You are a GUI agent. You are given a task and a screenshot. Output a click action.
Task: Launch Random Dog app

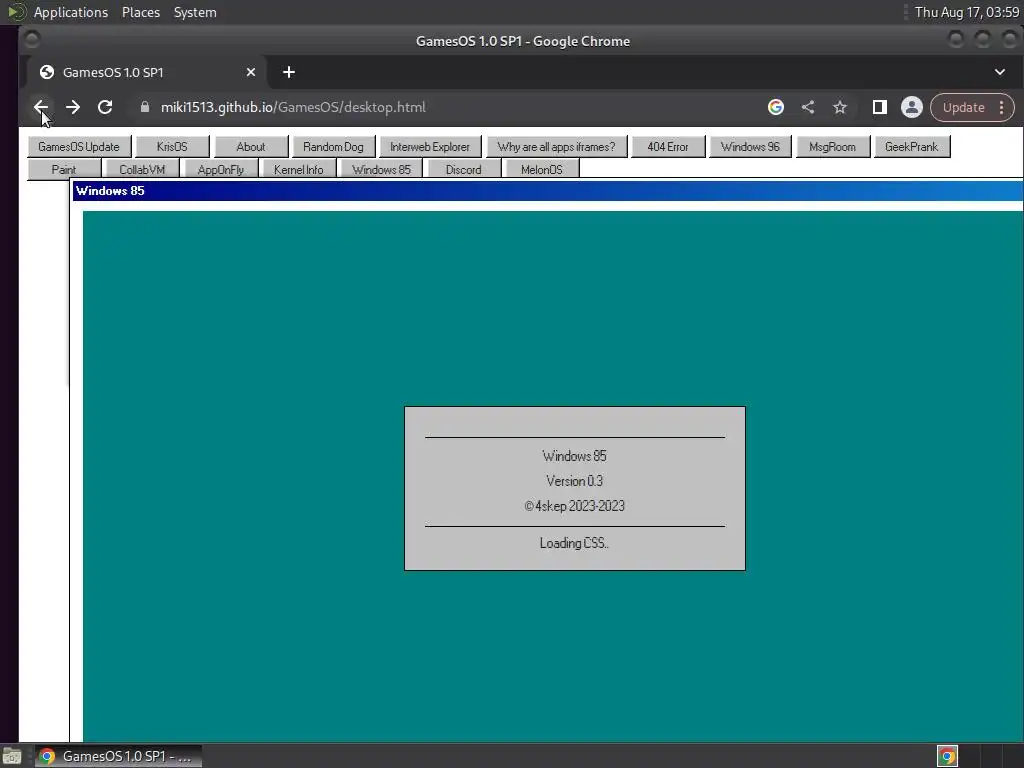click(x=333, y=147)
